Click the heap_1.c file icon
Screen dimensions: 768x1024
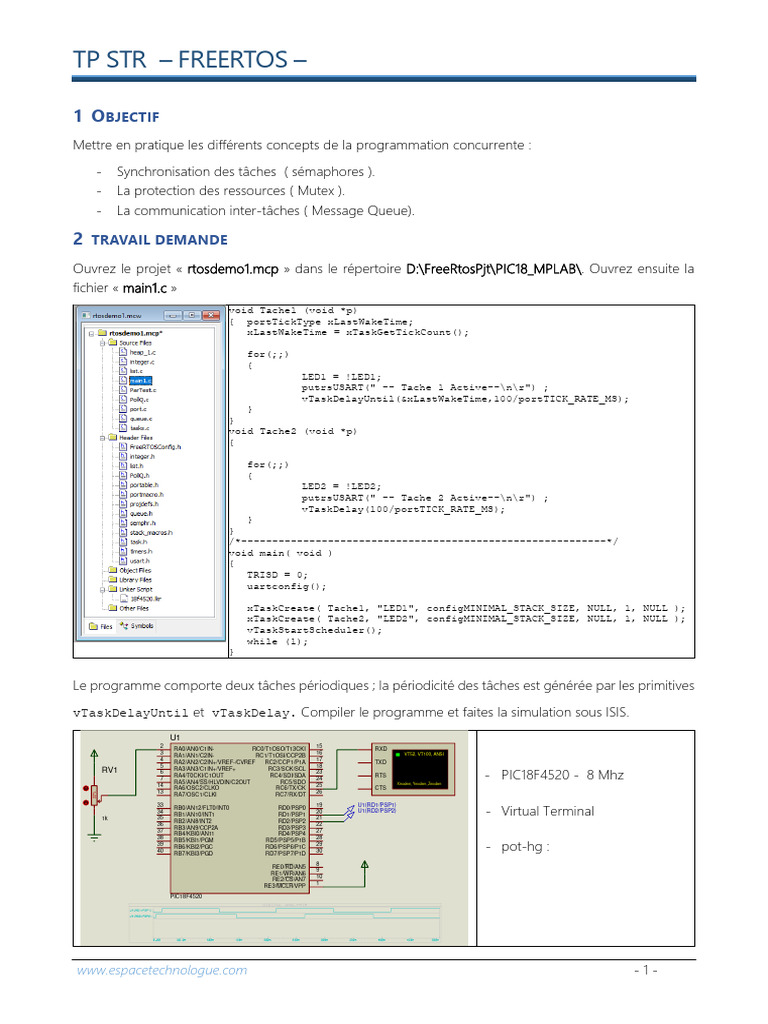(123, 352)
